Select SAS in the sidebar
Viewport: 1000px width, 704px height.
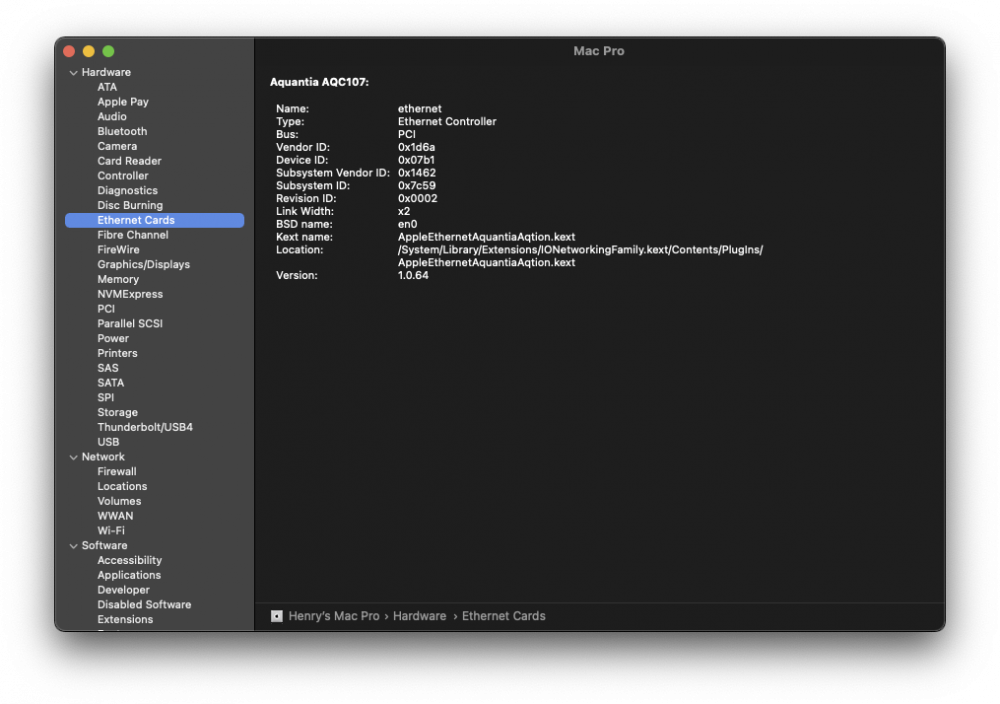(107, 368)
